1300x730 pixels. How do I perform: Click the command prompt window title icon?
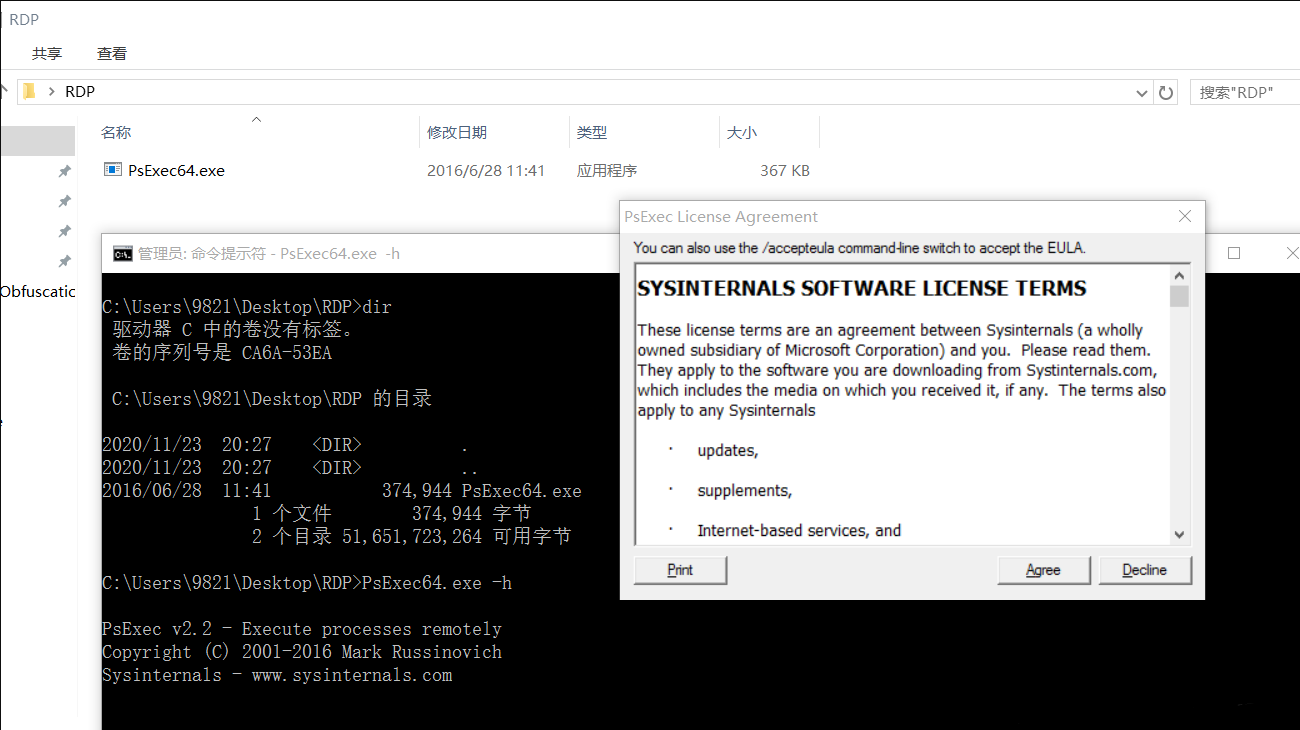click(122, 254)
